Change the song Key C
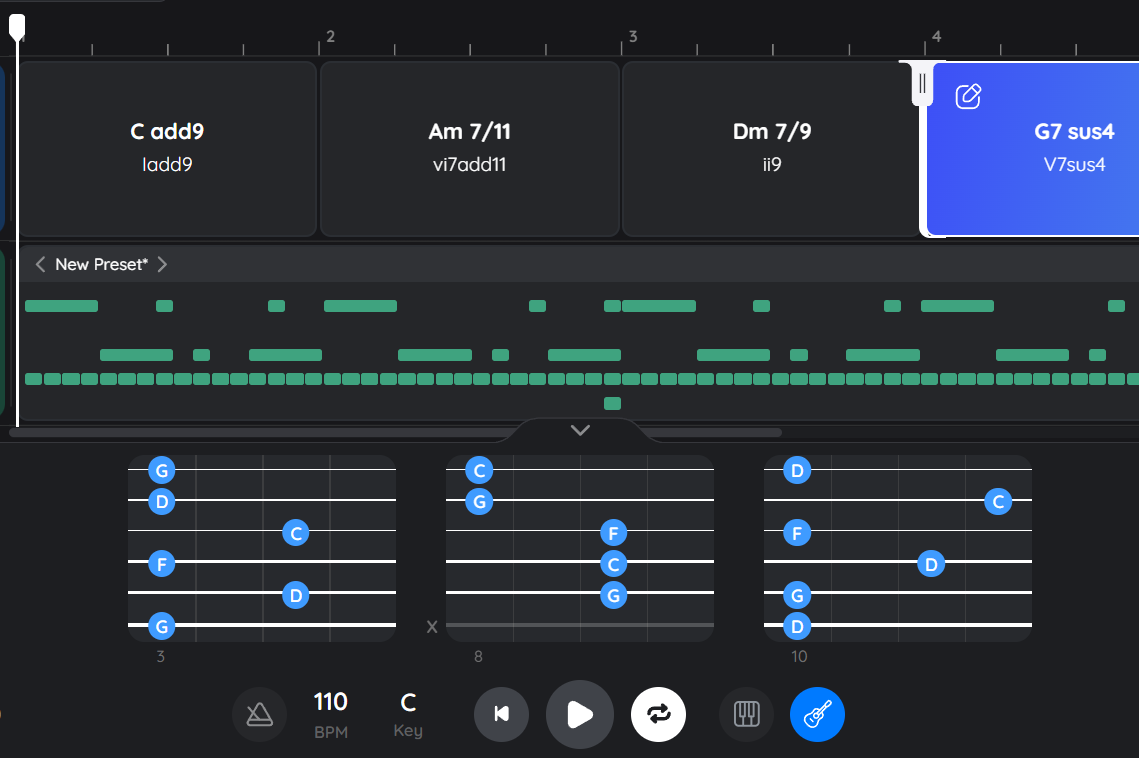The width and height of the screenshot is (1139, 758). click(x=408, y=714)
